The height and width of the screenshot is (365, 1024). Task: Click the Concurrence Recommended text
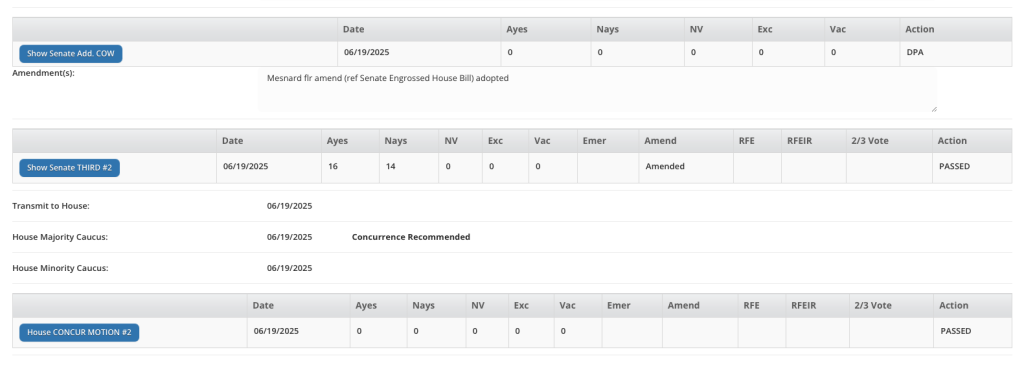[411, 237]
